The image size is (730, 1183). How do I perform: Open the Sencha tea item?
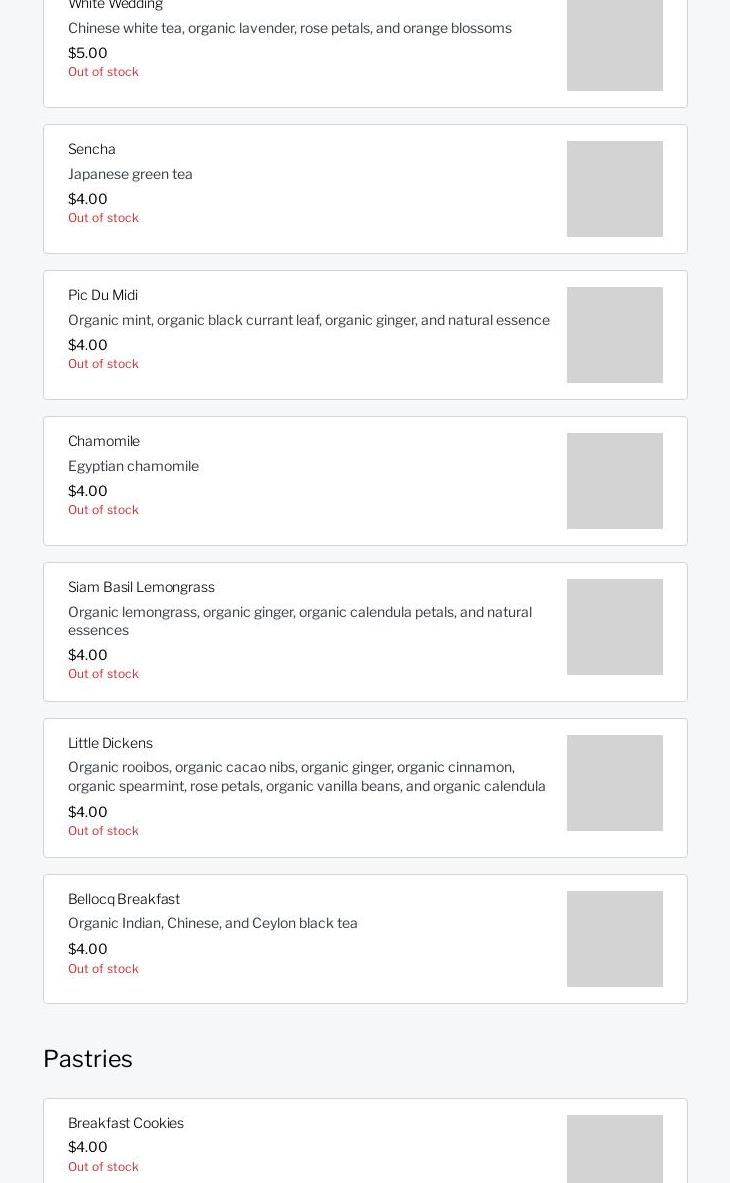pos(92,149)
